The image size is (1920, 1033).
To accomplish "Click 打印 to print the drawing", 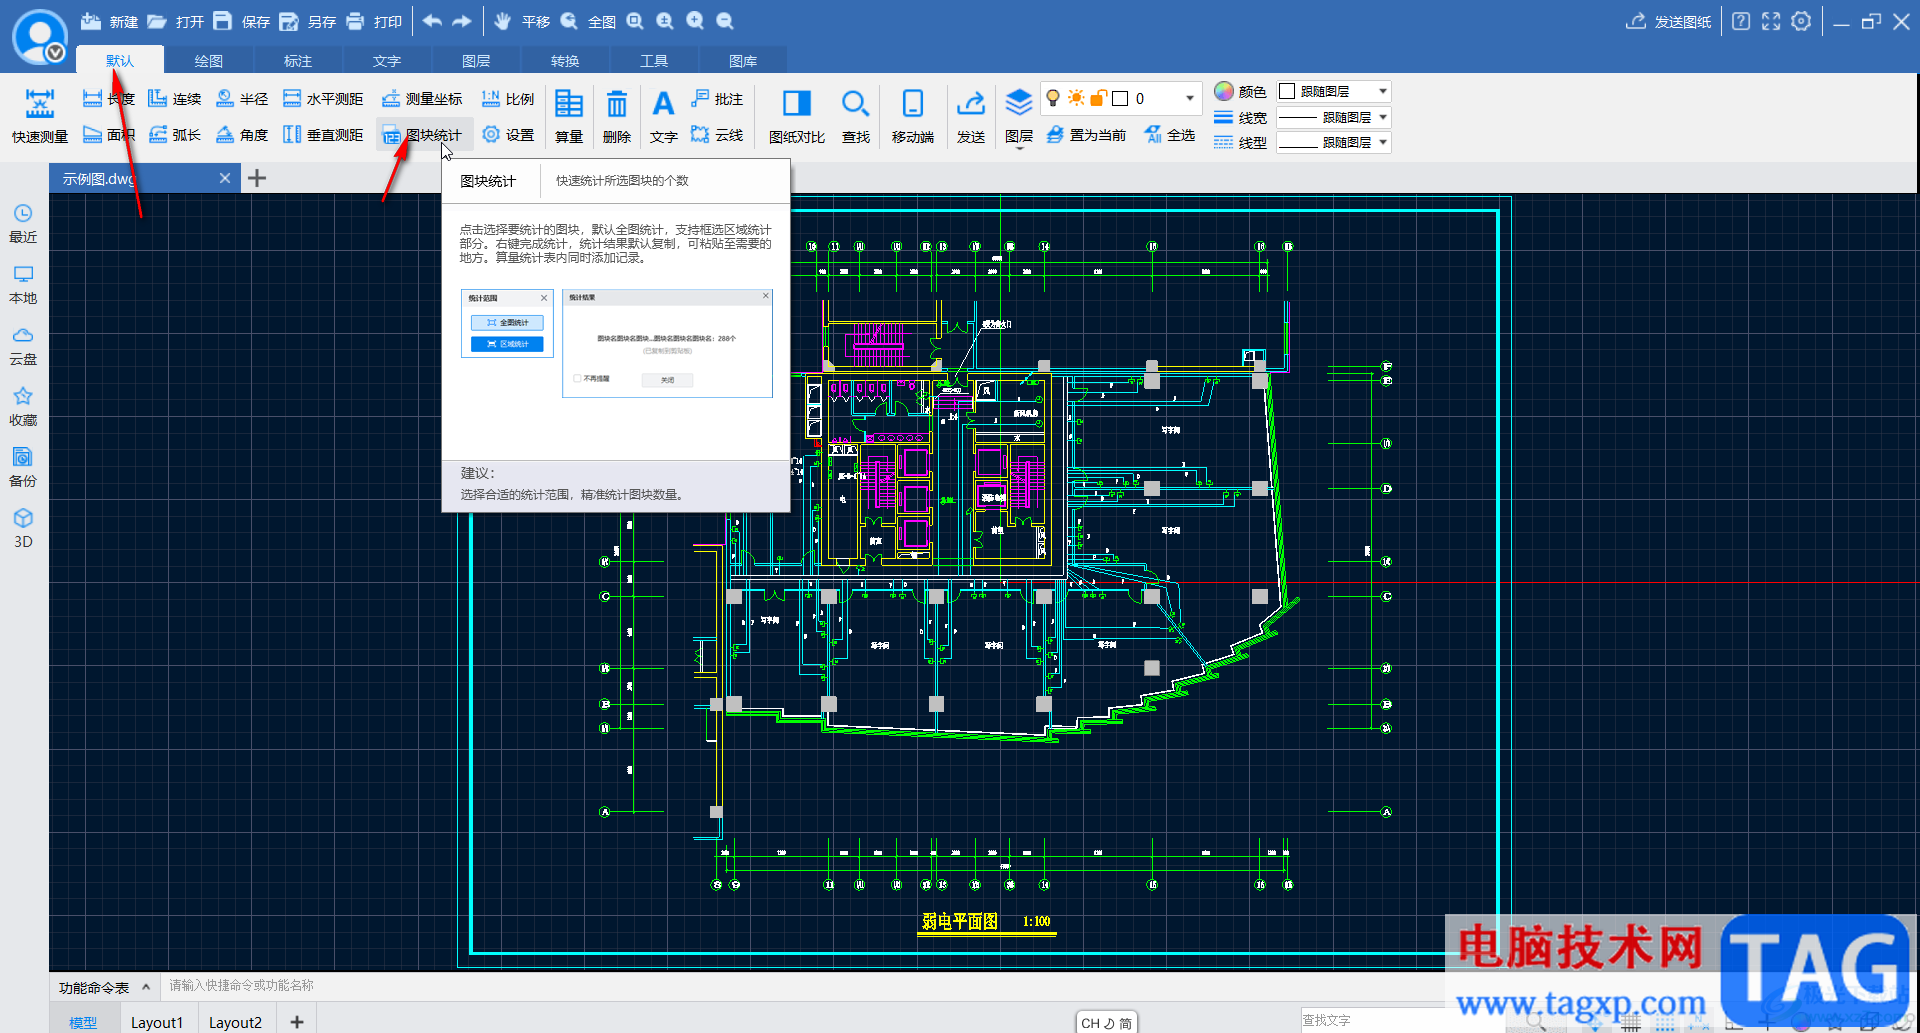I will 373,21.
